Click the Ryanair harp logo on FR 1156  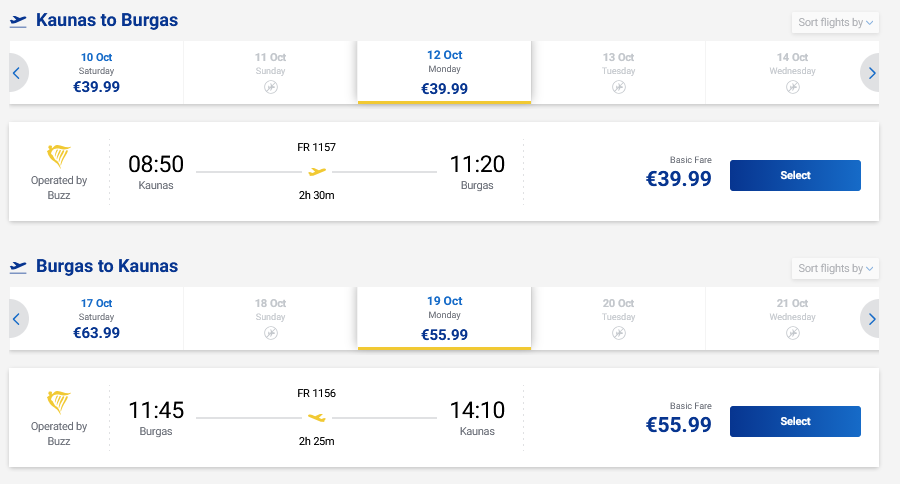[59, 402]
